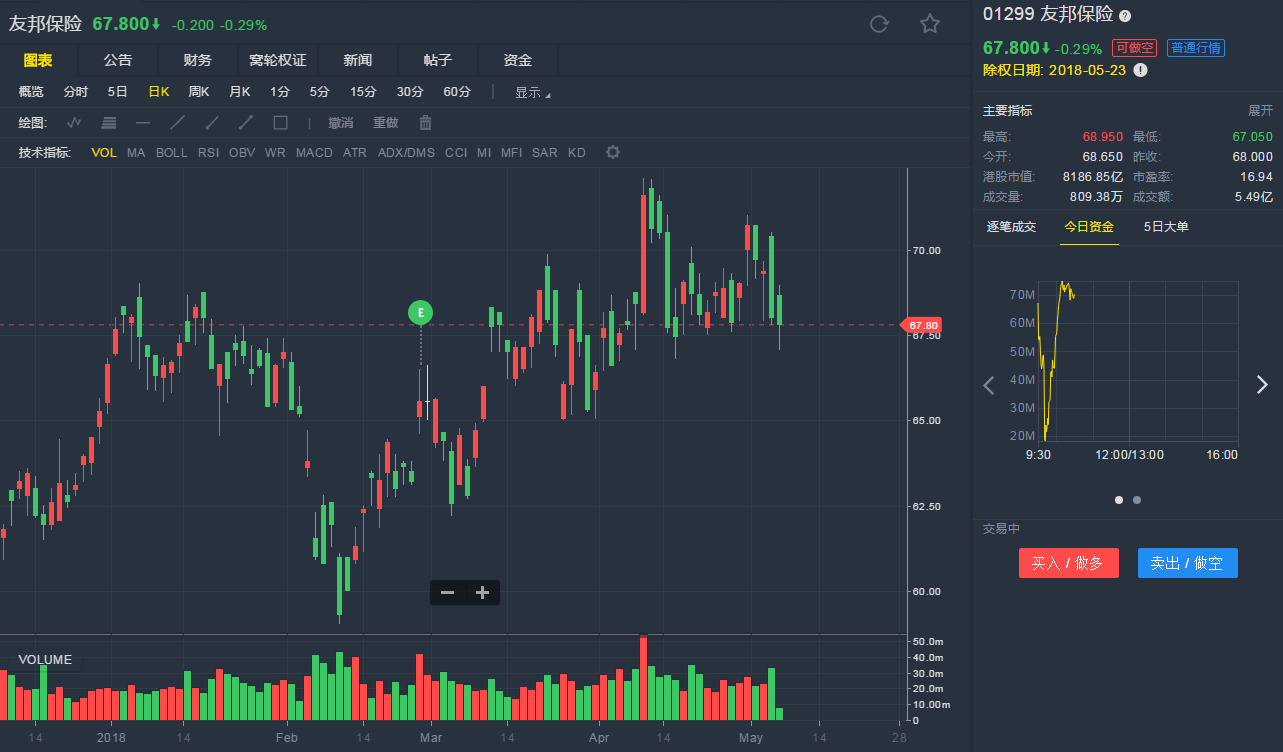1283x752 pixels.
Task: Select the horizontal line drawing tool
Action: pyautogui.click(x=143, y=123)
